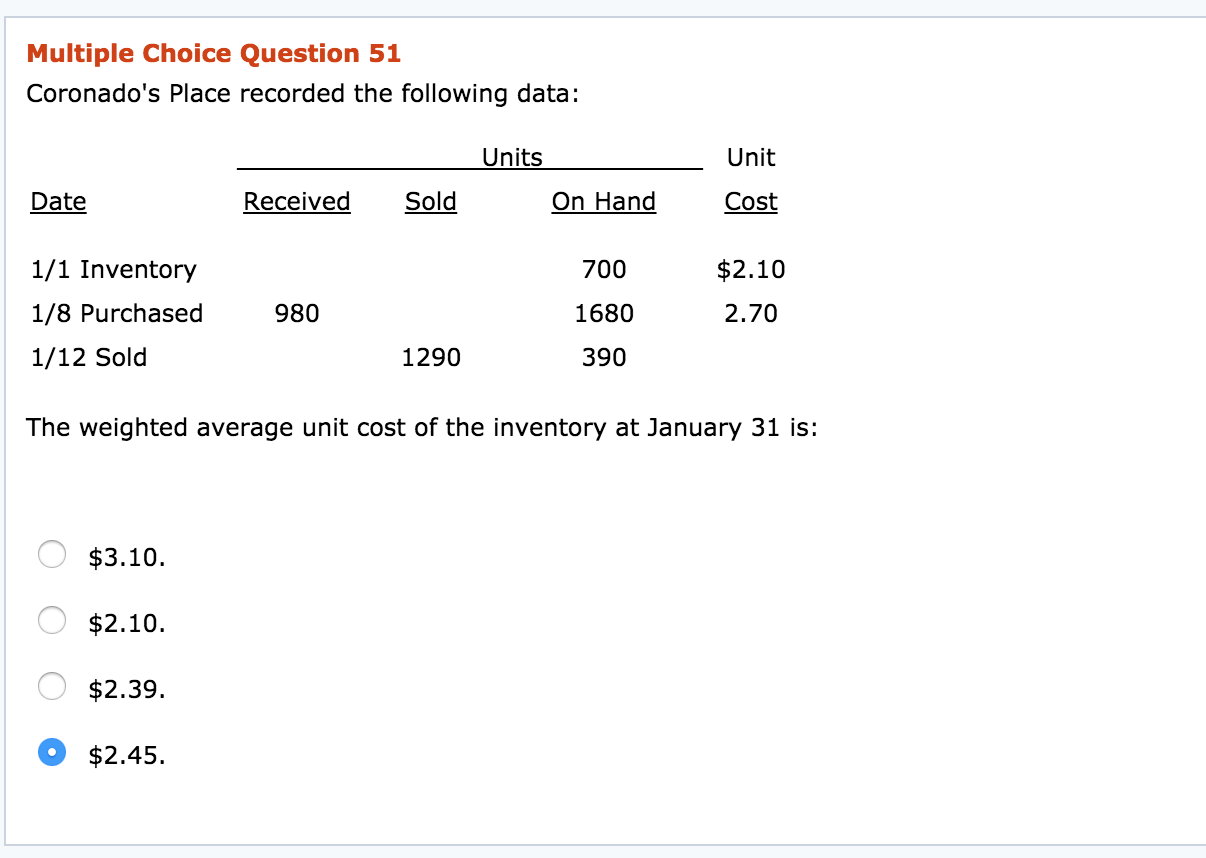Click the Units column header

coord(512,157)
